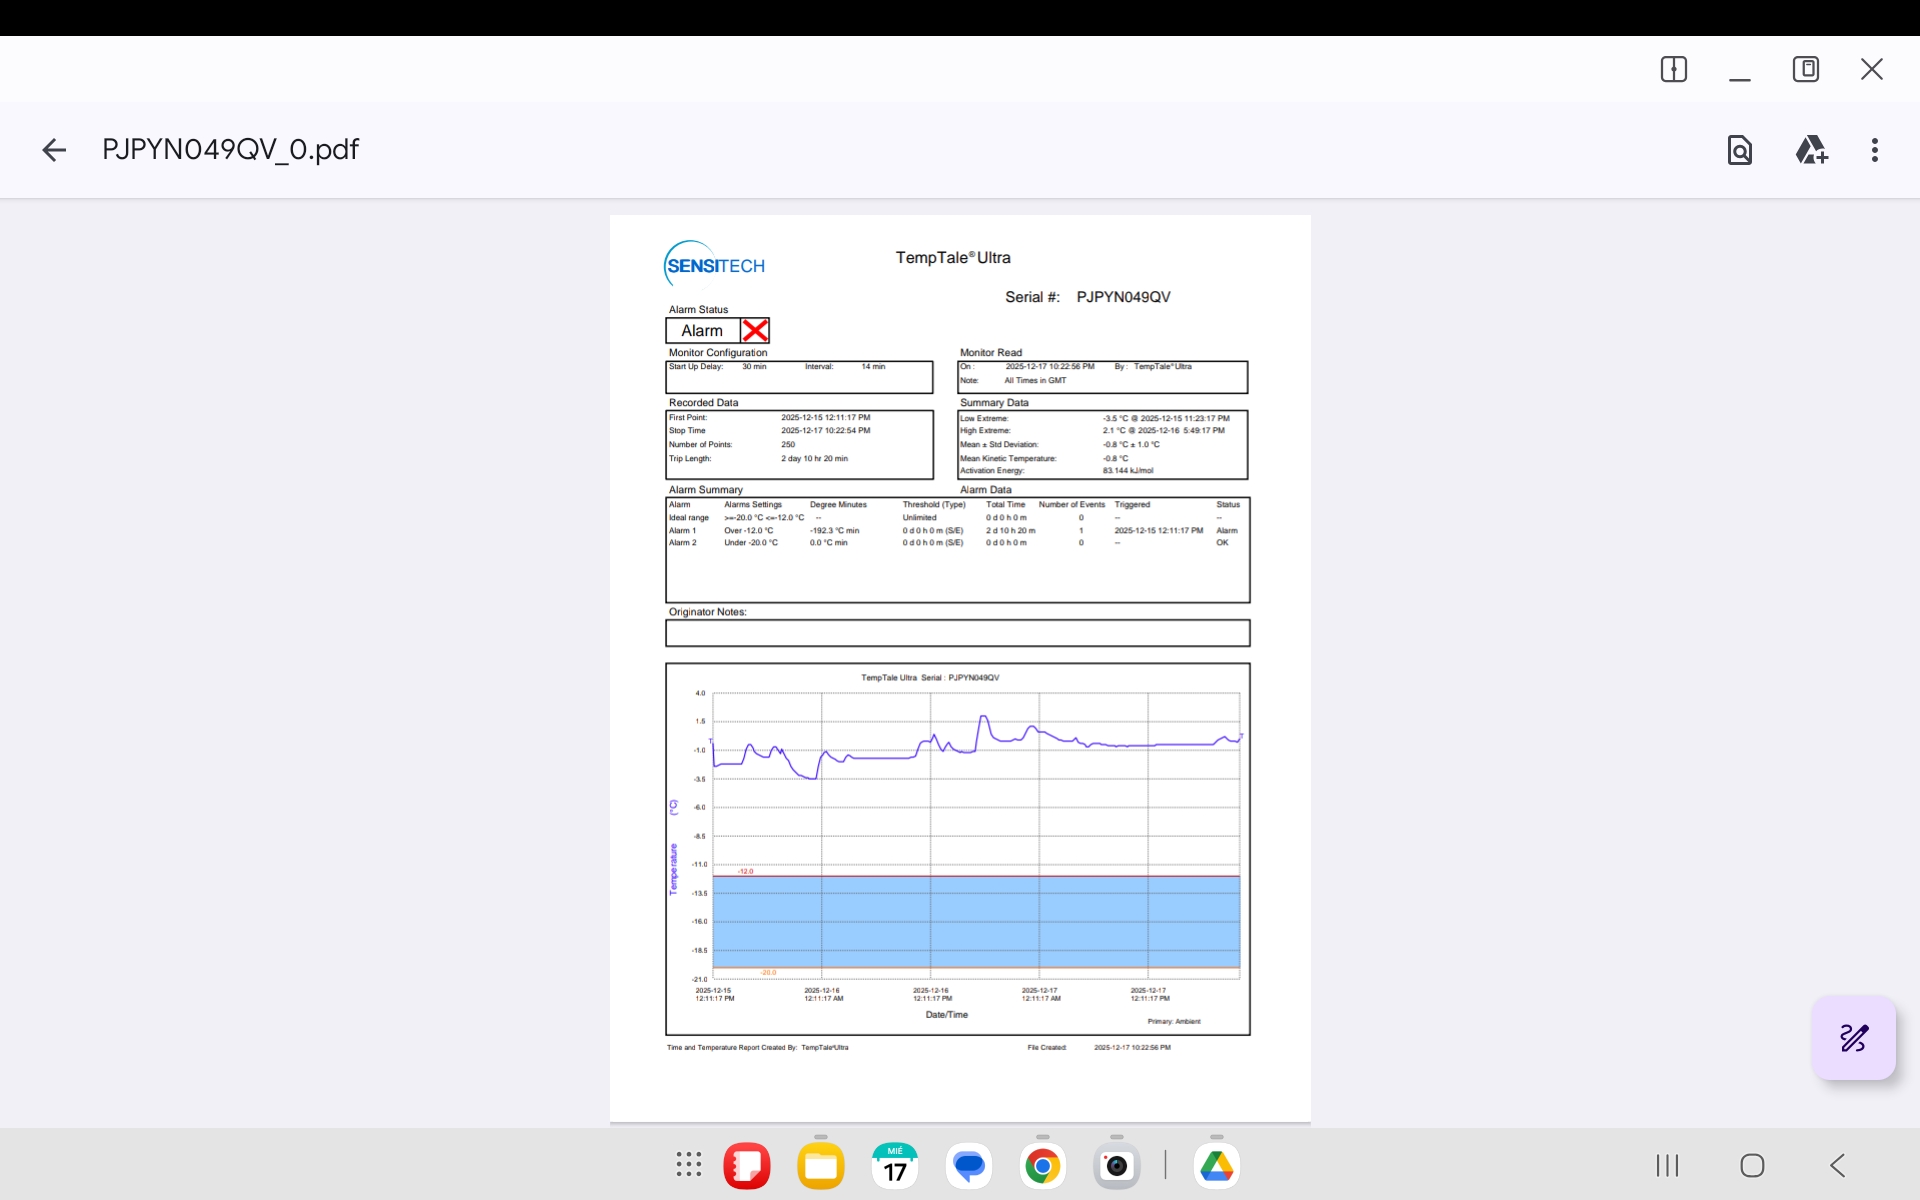Open the app drawer grid icon
Image resolution: width=1920 pixels, height=1200 pixels.
click(x=688, y=1165)
